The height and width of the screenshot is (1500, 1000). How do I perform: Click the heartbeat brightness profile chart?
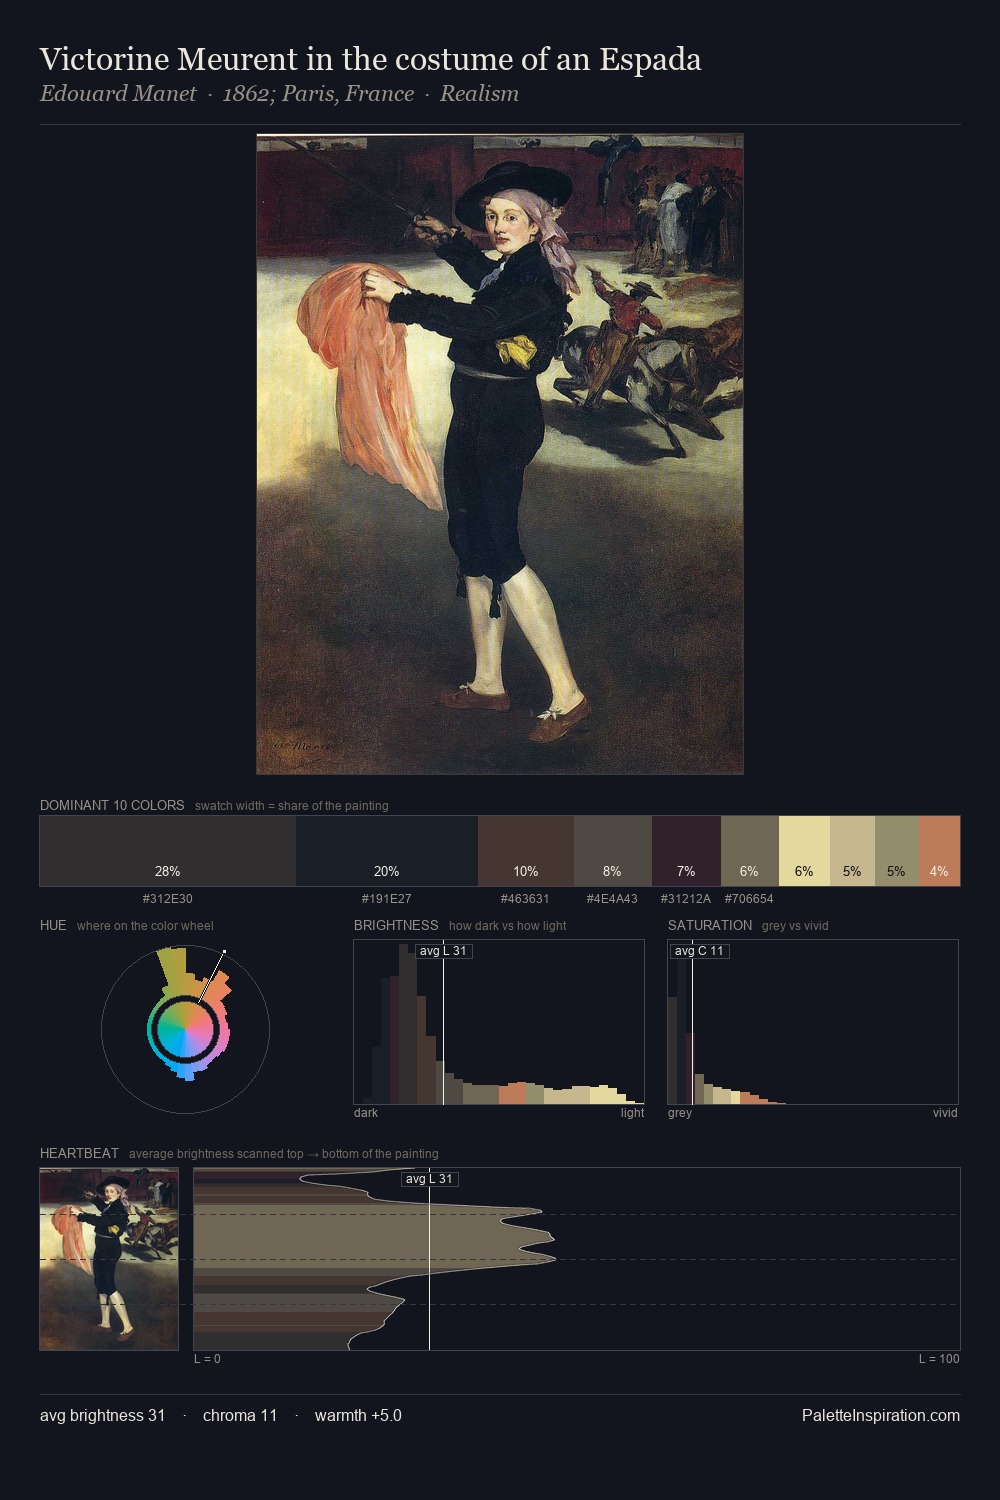point(577,1259)
